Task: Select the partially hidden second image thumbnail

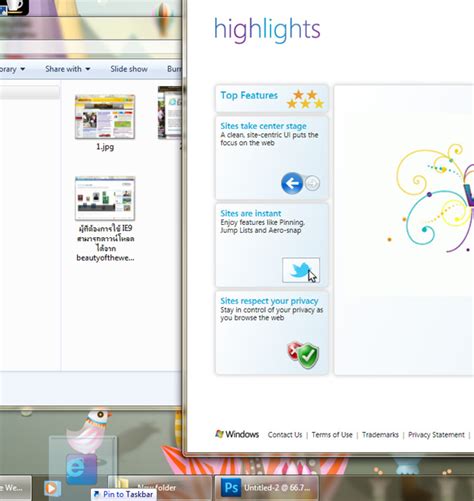Action: pyautogui.click(x=170, y=113)
